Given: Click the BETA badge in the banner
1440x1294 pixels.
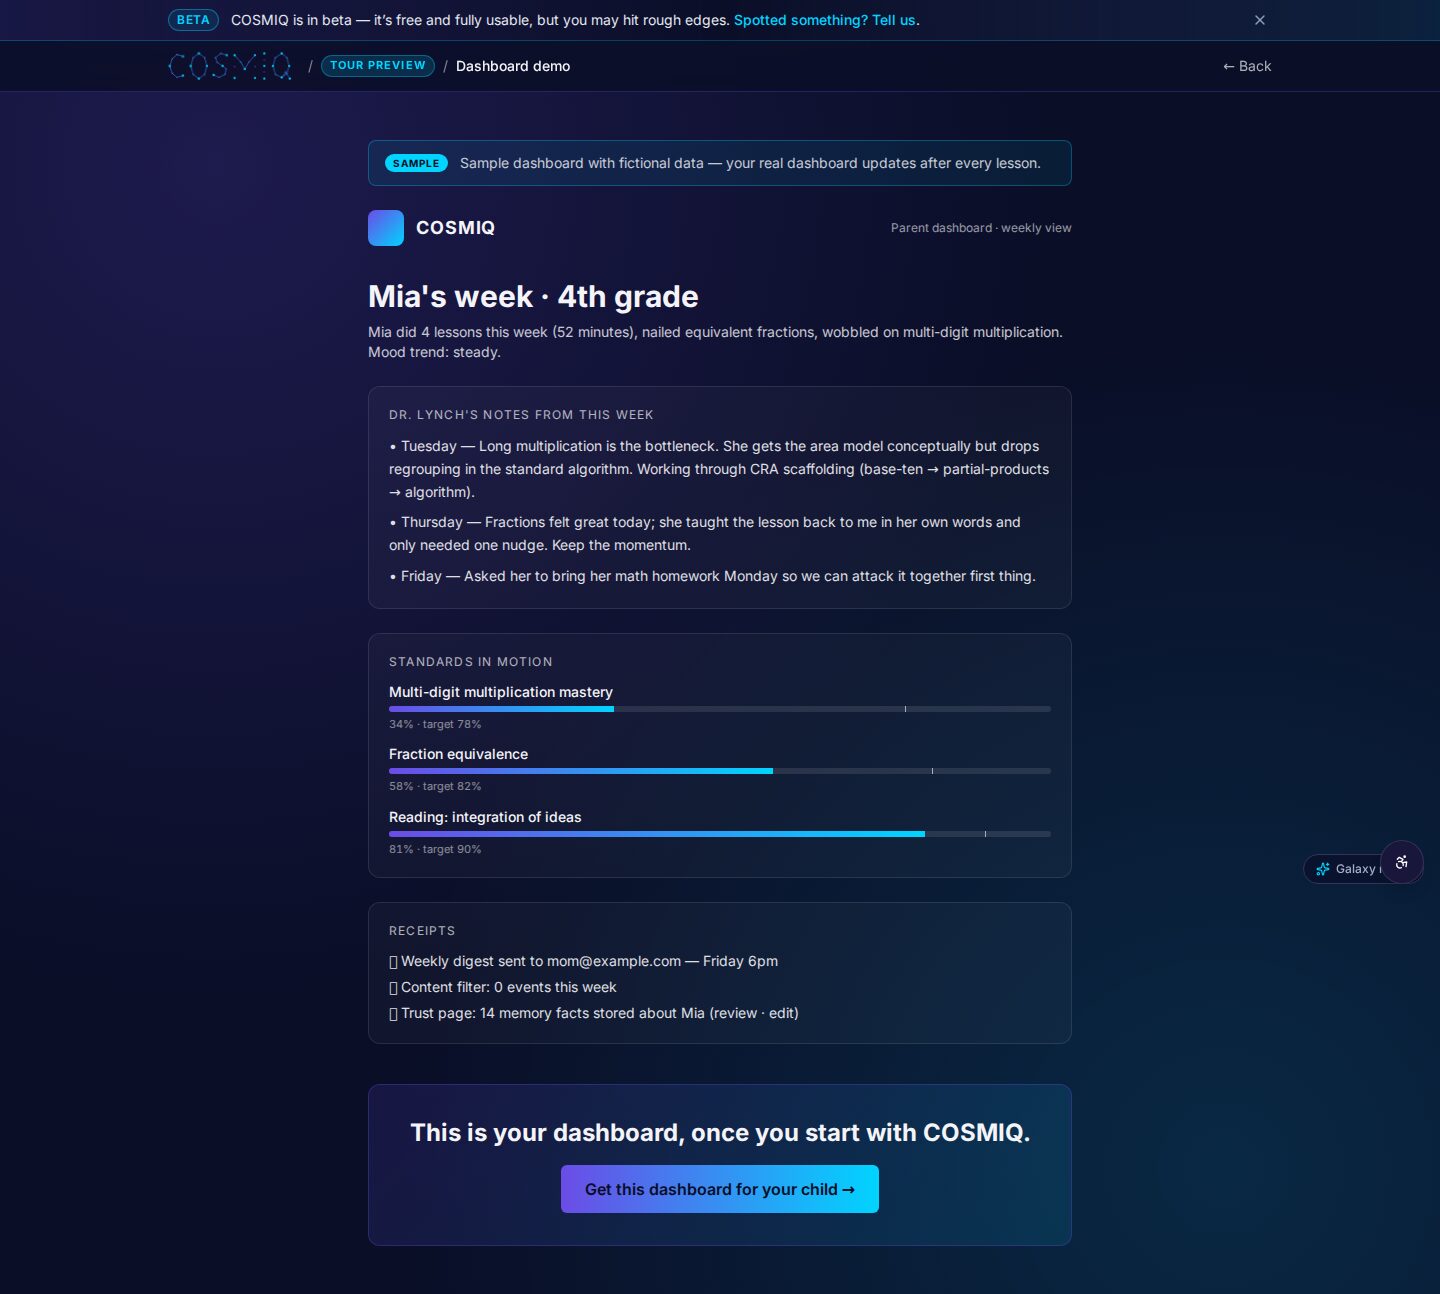Looking at the screenshot, I should (193, 20).
